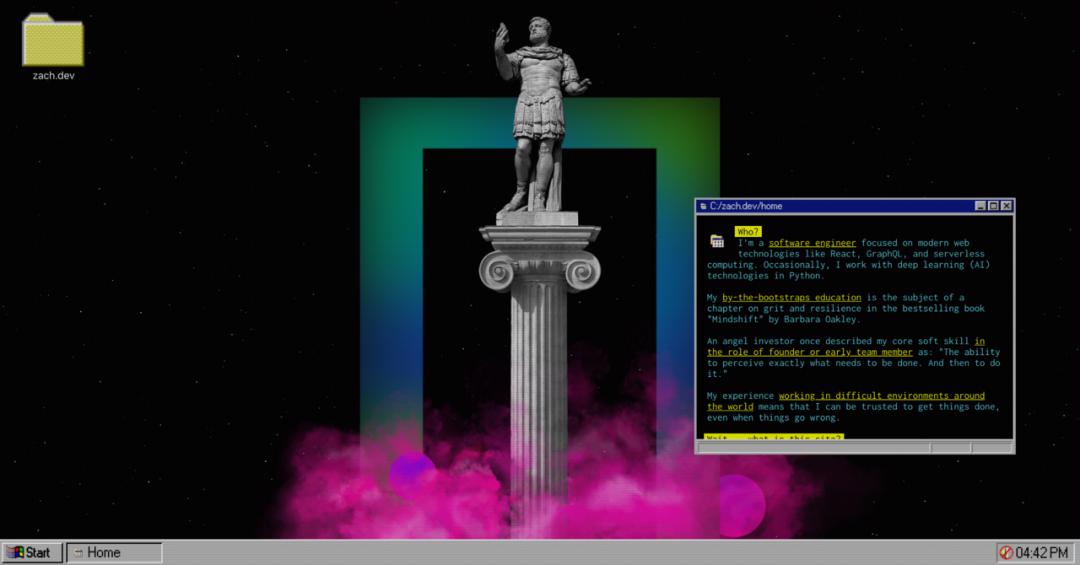
Task: Click the calendar icon beside the Who? heading
Action: click(x=717, y=241)
